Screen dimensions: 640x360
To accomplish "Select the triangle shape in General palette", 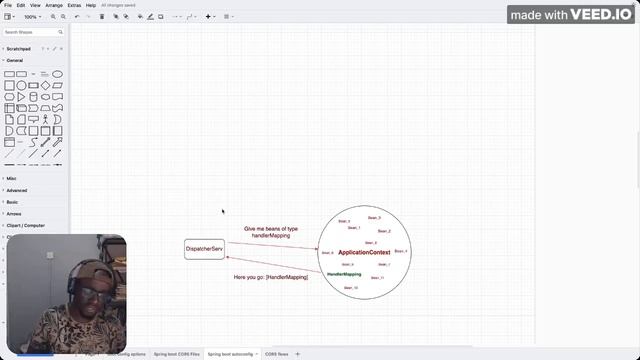I will click(x=21, y=97).
